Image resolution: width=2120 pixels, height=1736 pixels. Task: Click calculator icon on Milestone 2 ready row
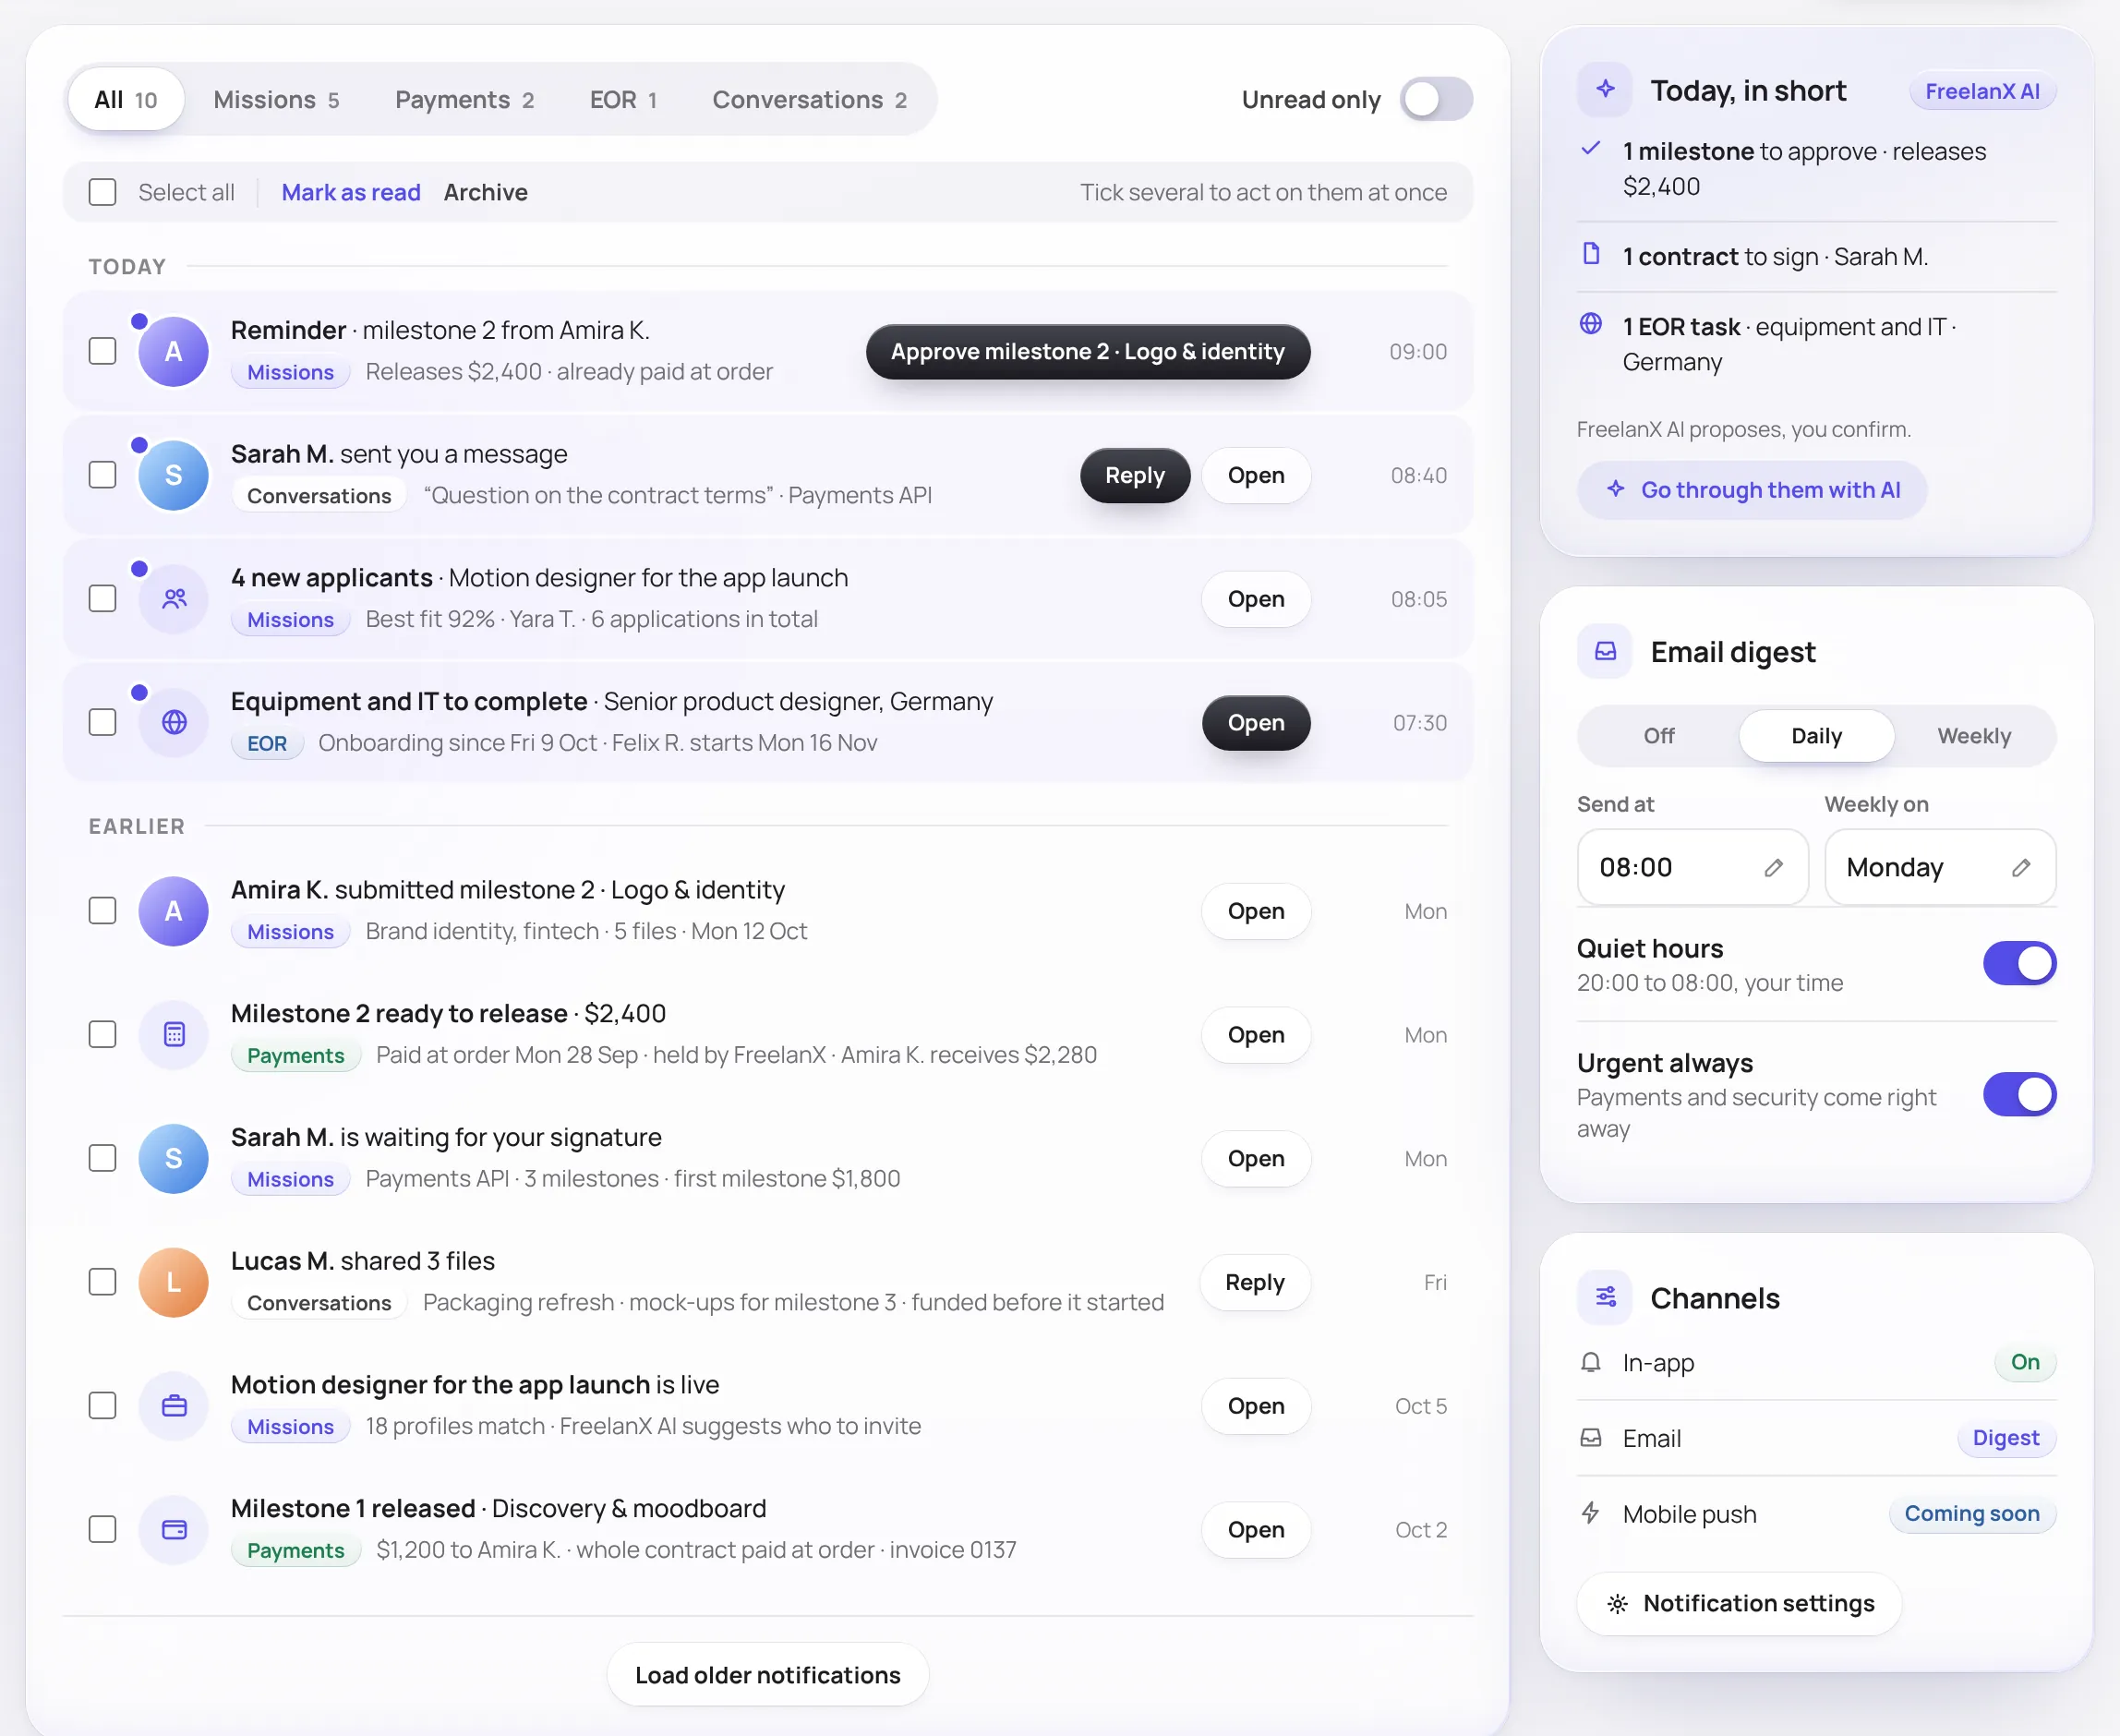point(174,1035)
